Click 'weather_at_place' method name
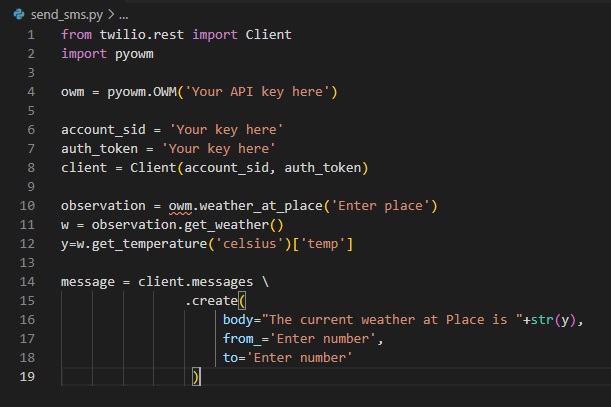Screen dimensions: 611x407 [261, 206]
